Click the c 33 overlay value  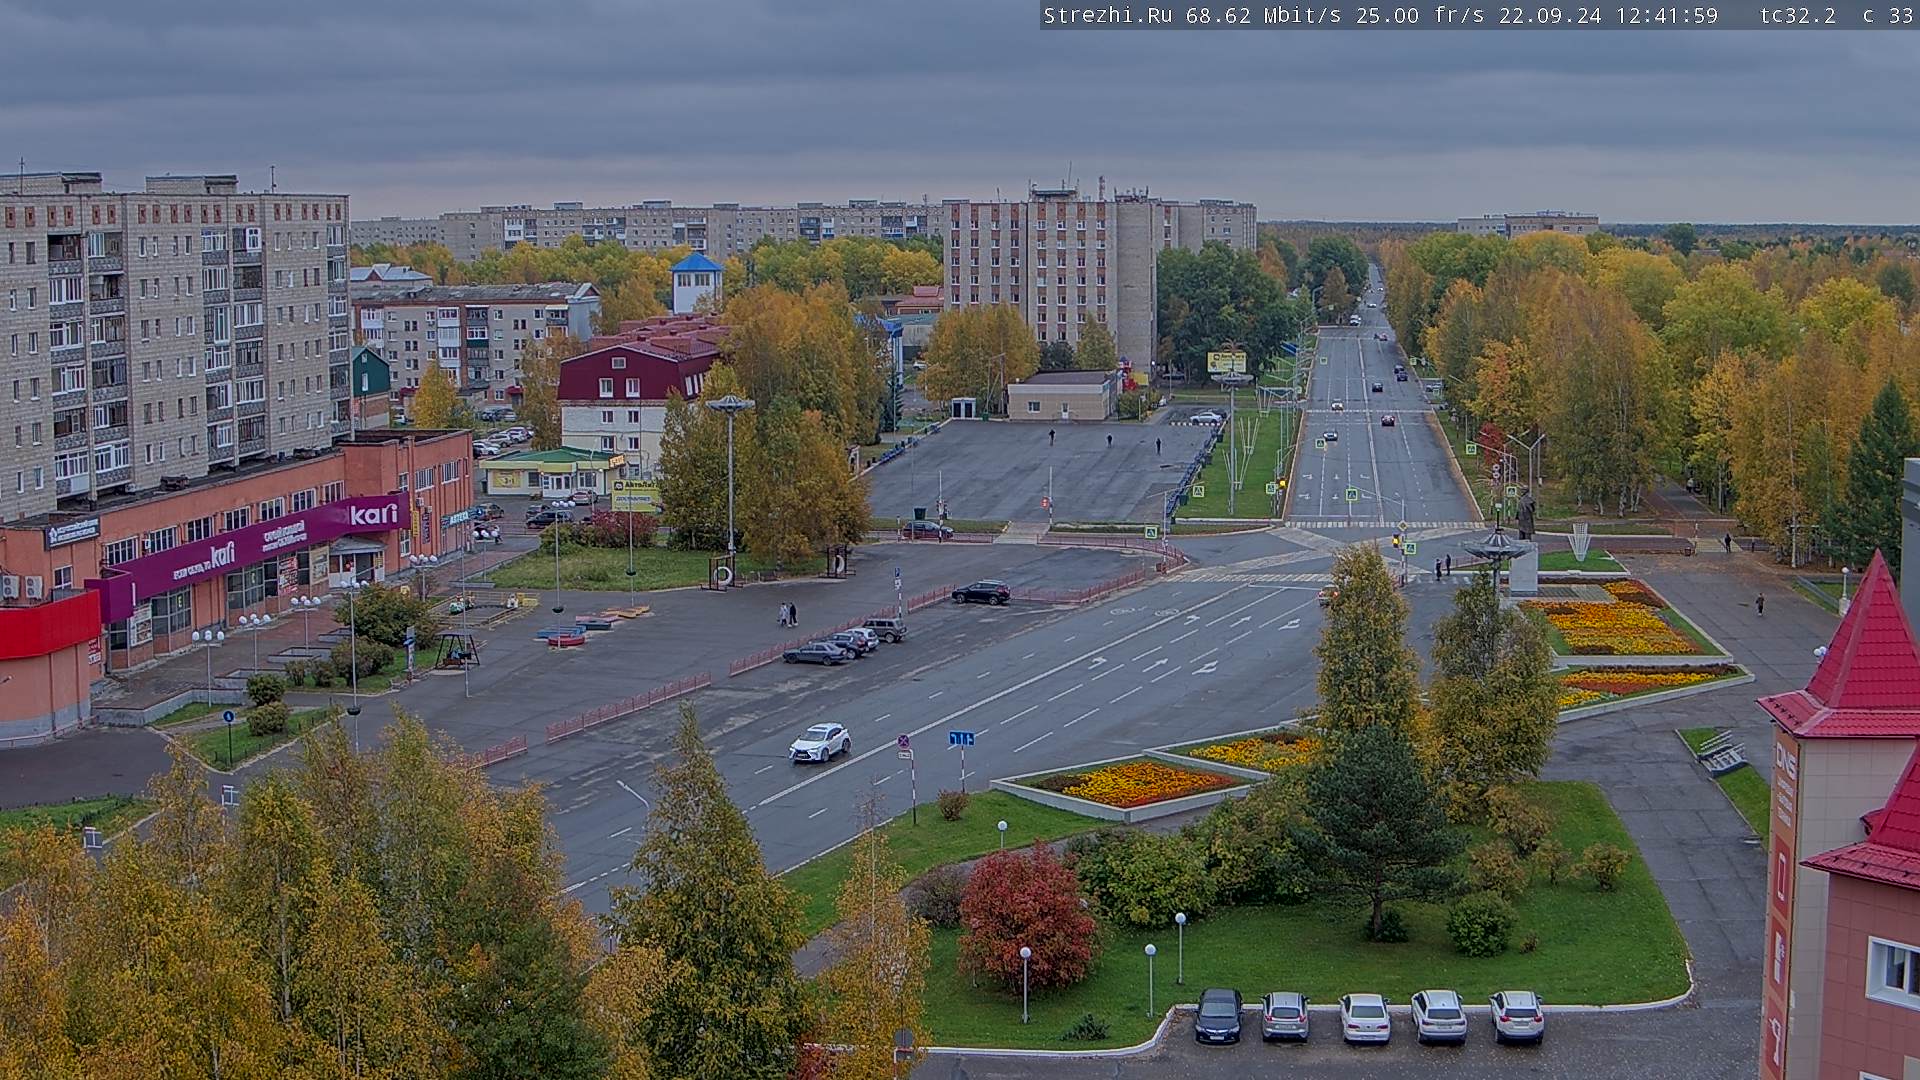(1888, 15)
